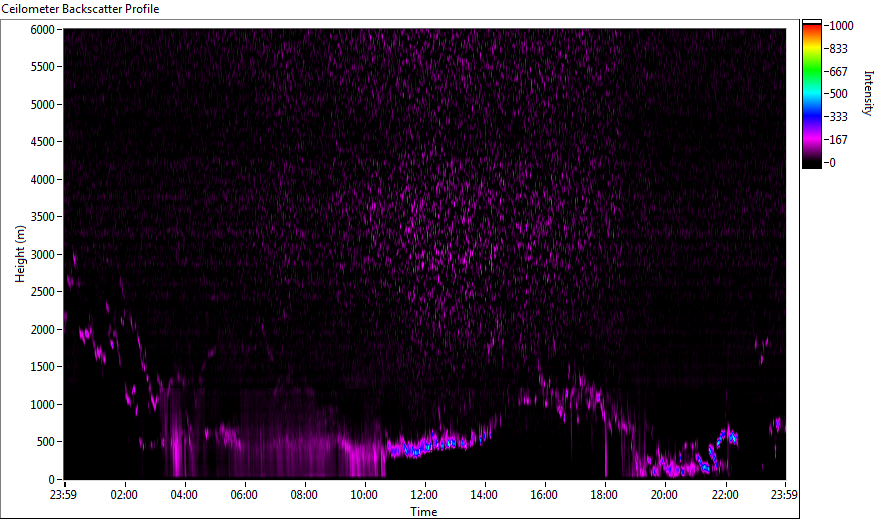The width and height of the screenshot is (878, 519).
Task: Click the 14:00 time axis label
Action: coord(484,495)
